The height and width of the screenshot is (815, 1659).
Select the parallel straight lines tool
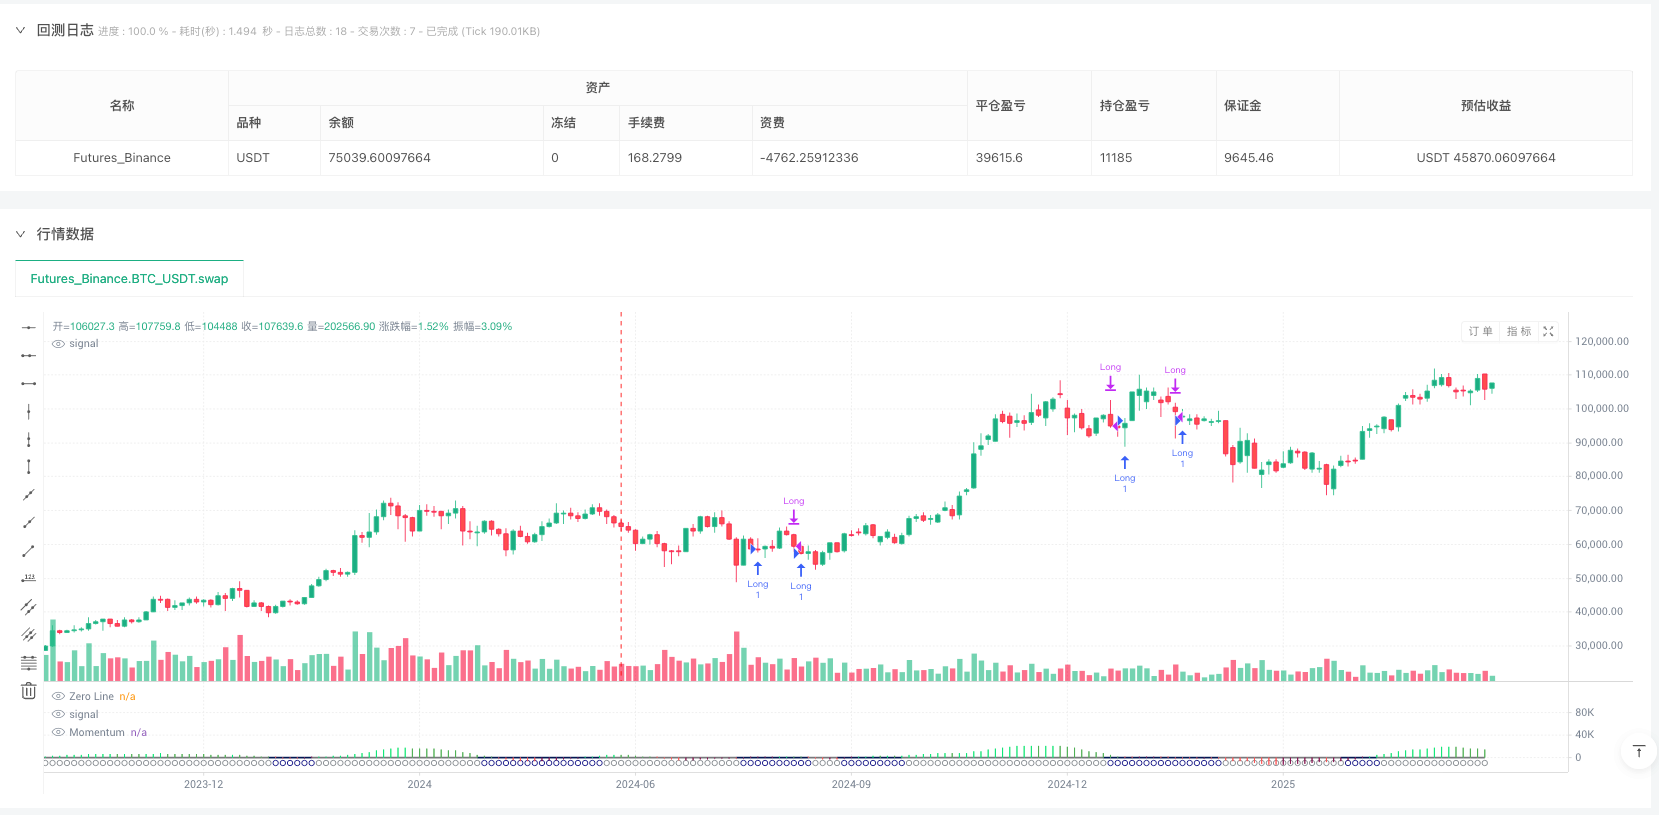[28, 607]
